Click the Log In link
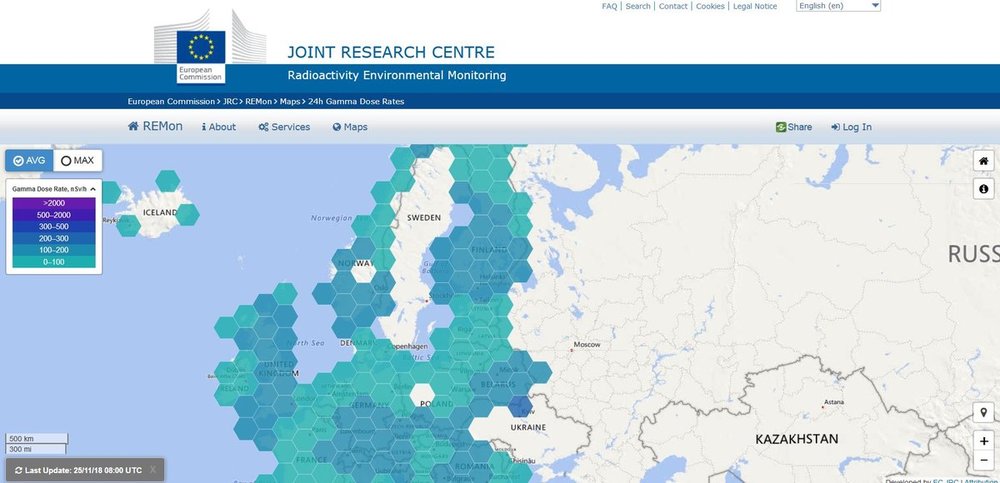This screenshot has height=483, width=1000. coord(851,127)
